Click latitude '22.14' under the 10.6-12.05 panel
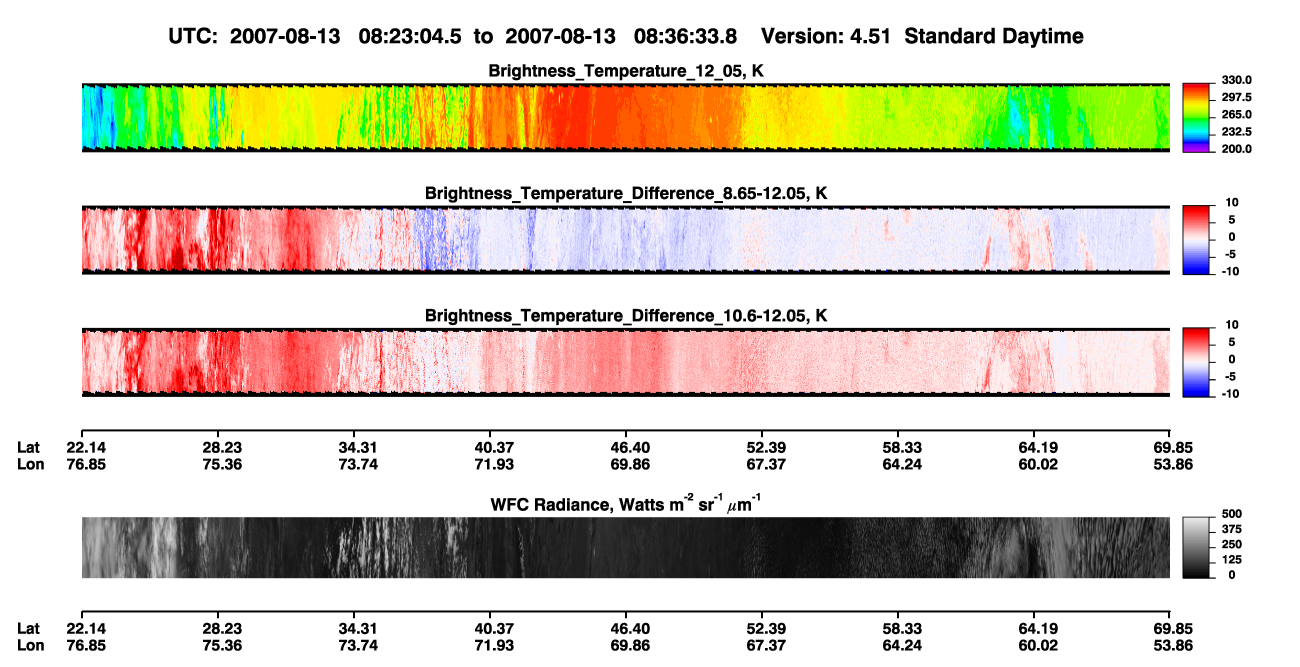This screenshot has width=1300, height=667. pyautogui.click(x=86, y=448)
